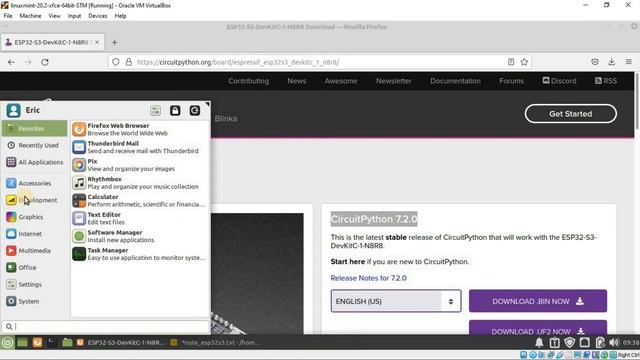Show All Applications in menu
The image size is (640, 360).
(35, 162)
